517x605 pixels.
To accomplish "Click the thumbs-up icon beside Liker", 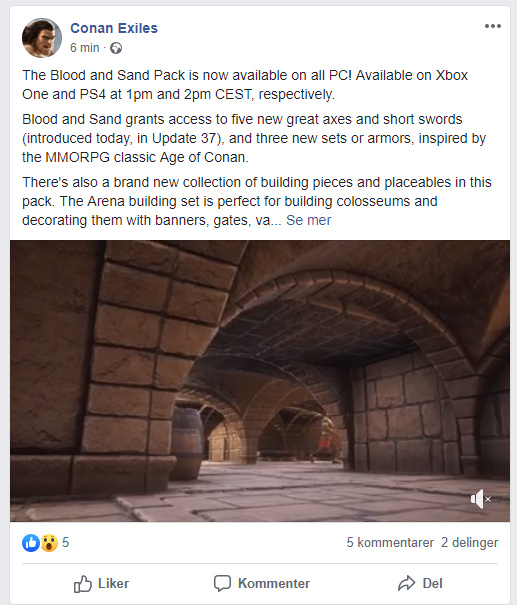I will click(x=83, y=584).
